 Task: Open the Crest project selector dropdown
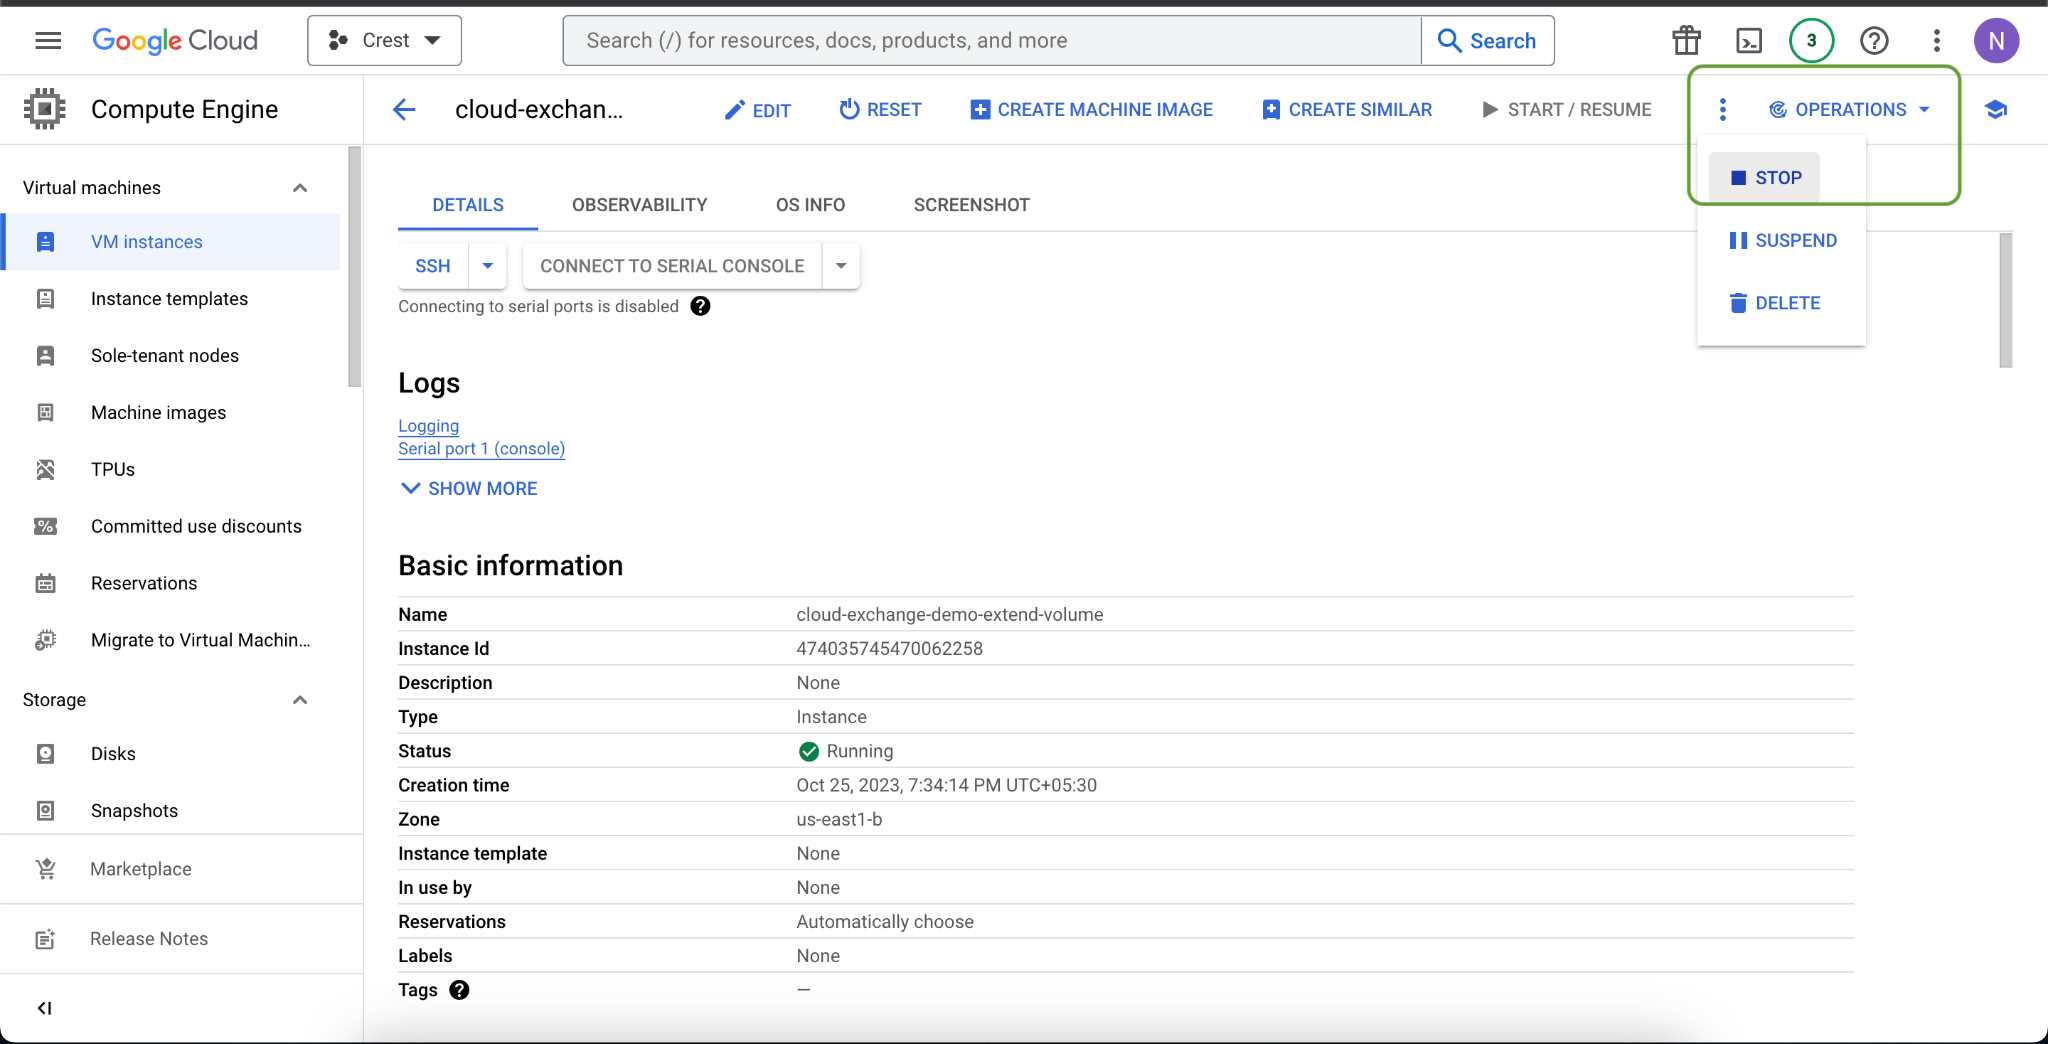pyautogui.click(x=385, y=40)
